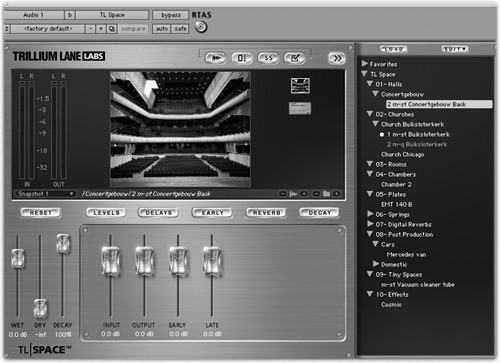This screenshot has width=500, height=363.
Task: Select the EMT 140 B plate
Action: (397, 204)
